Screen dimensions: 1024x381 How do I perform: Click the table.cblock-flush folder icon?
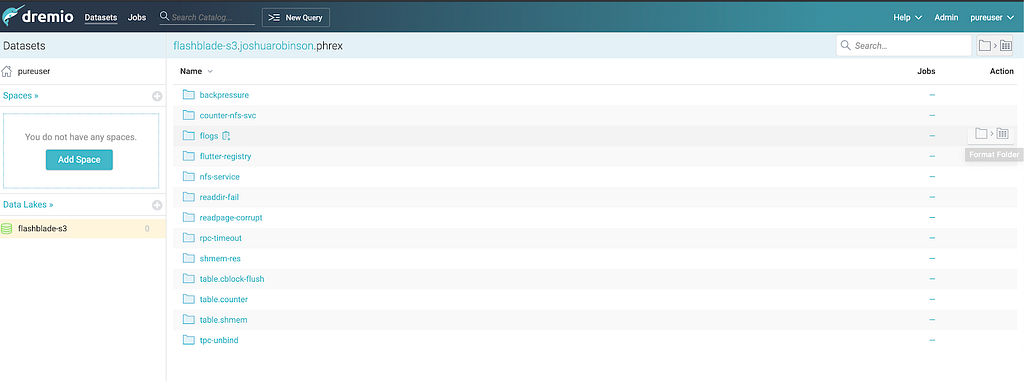click(189, 278)
